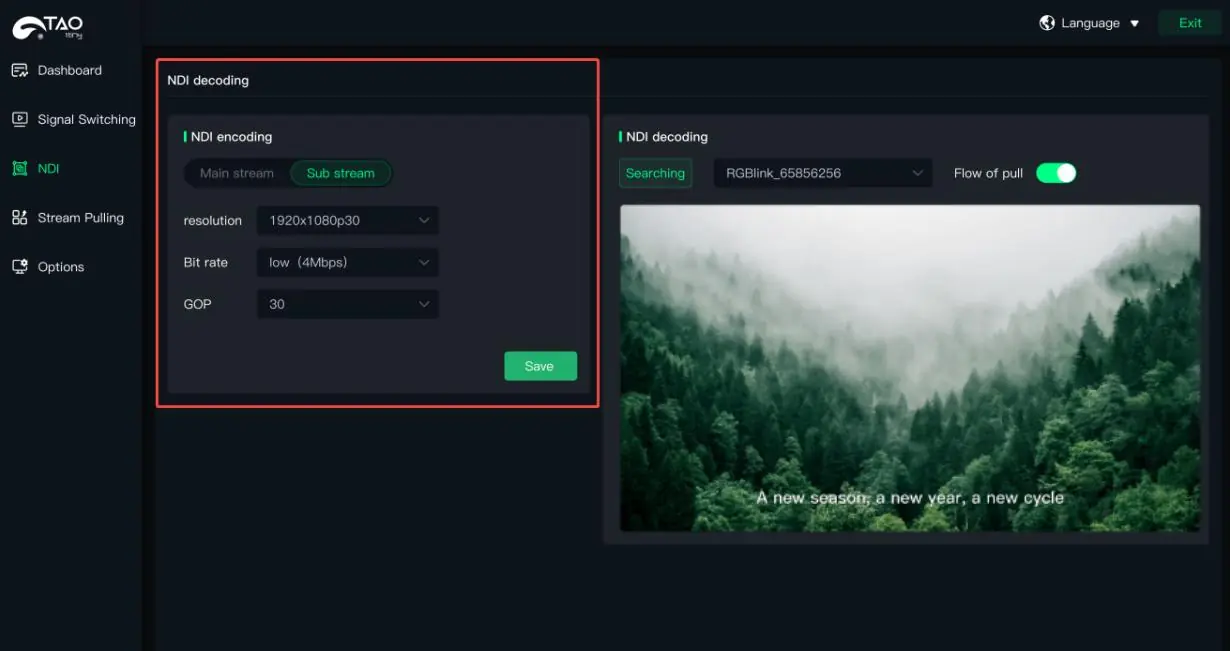Click the Dashboard sidebar icon
The width and height of the screenshot is (1230, 651).
pyautogui.click(x=20, y=70)
